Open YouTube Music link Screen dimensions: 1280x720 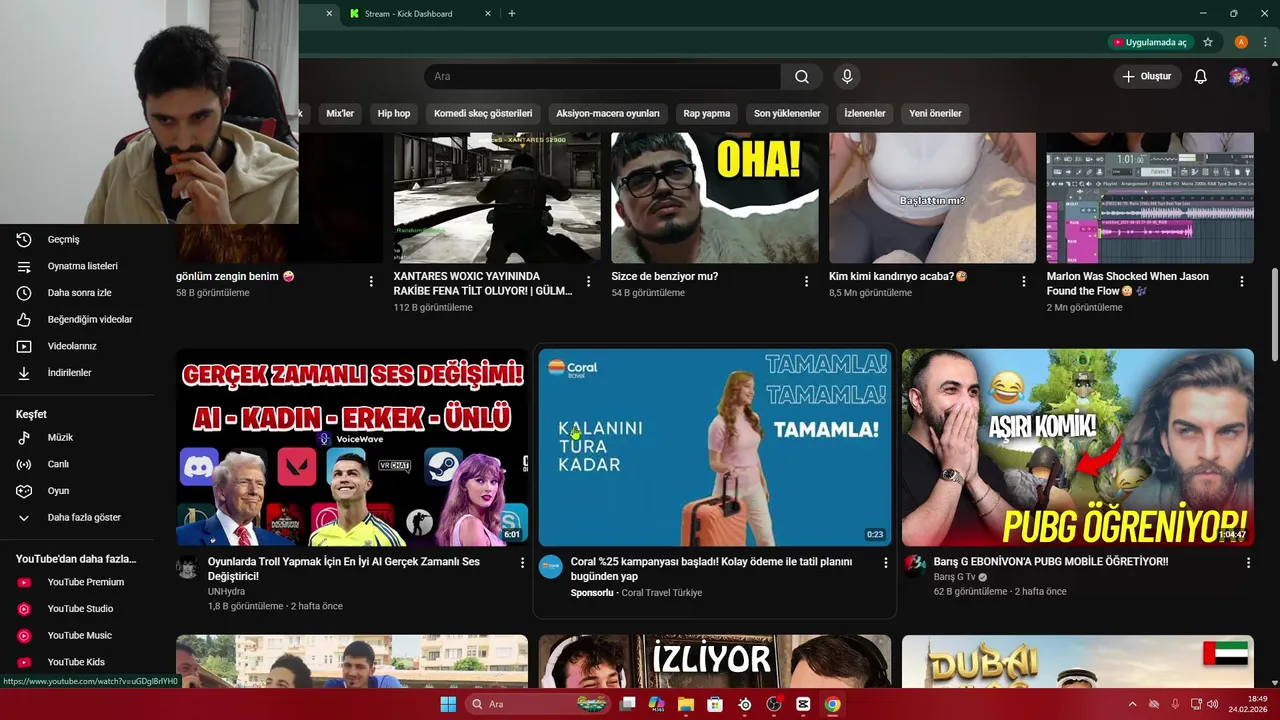(x=80, y=635)
